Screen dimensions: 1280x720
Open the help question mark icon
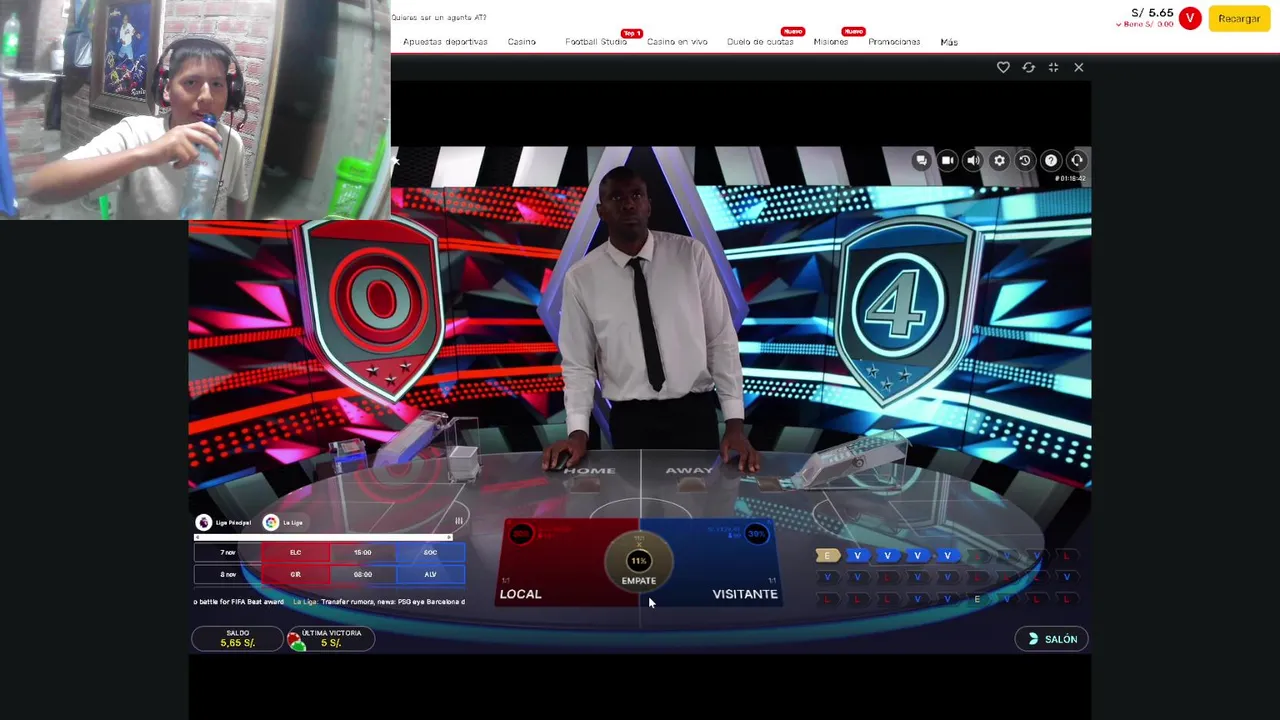point(1051,160)
